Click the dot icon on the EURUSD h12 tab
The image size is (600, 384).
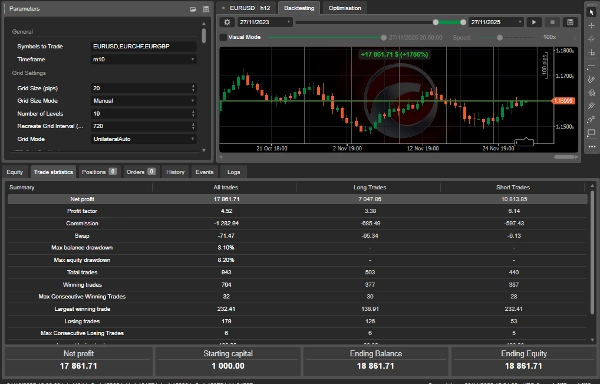click(x=223, y=8)
